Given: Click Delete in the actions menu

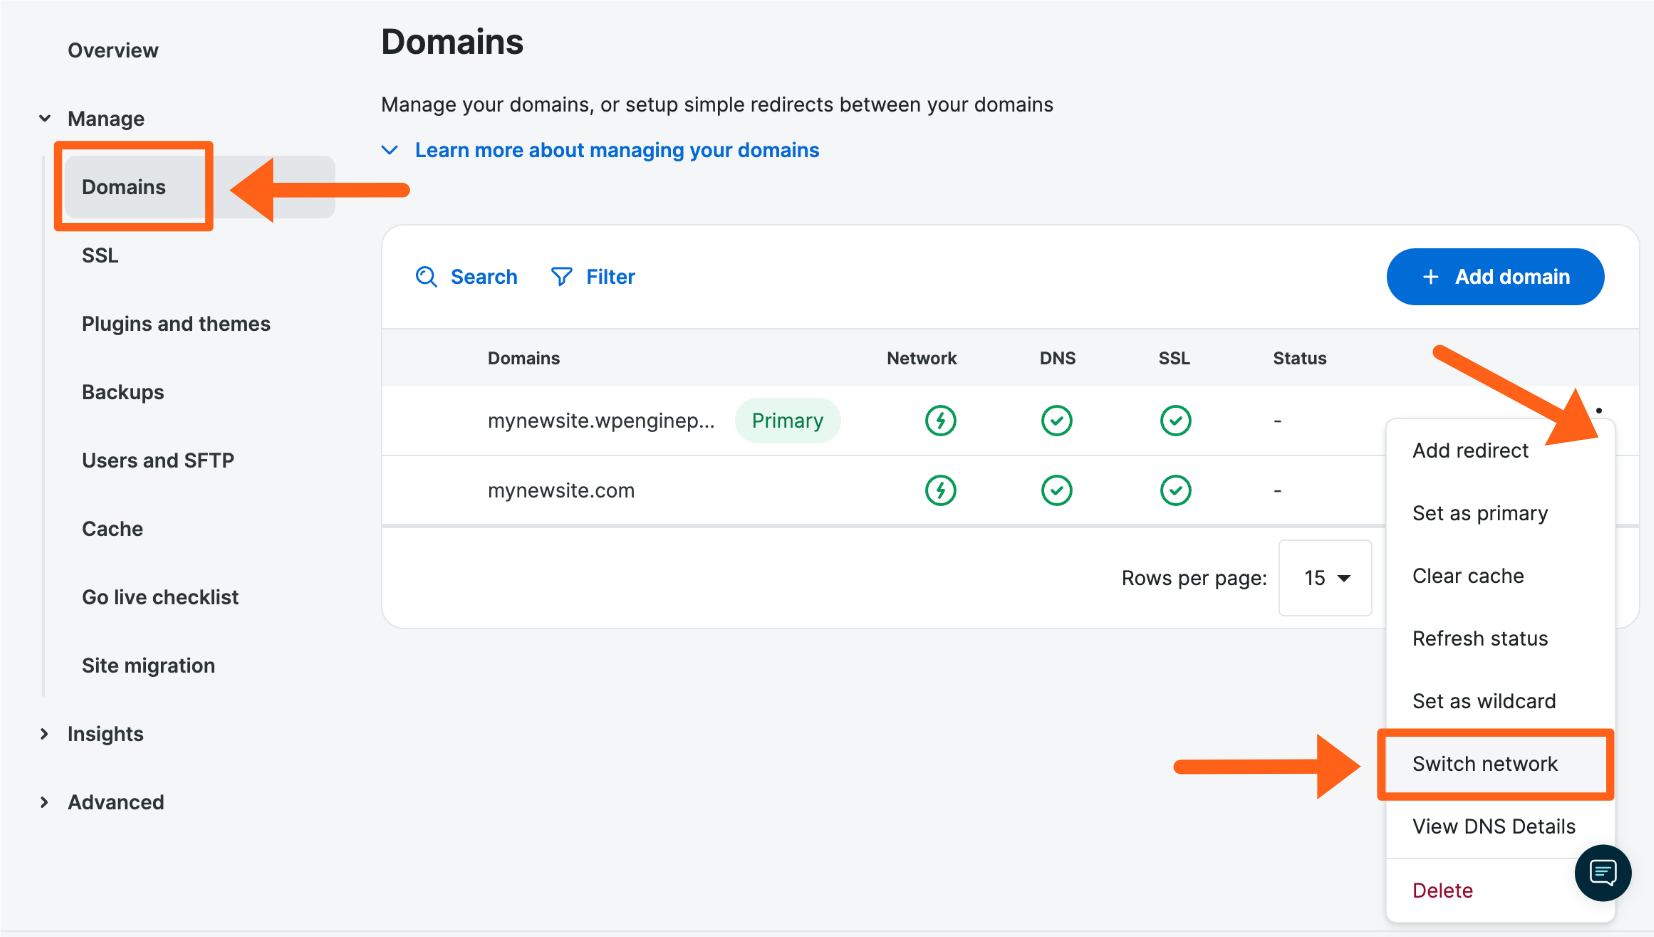Looking at the screenshot, I should [x=1442, y=889].
